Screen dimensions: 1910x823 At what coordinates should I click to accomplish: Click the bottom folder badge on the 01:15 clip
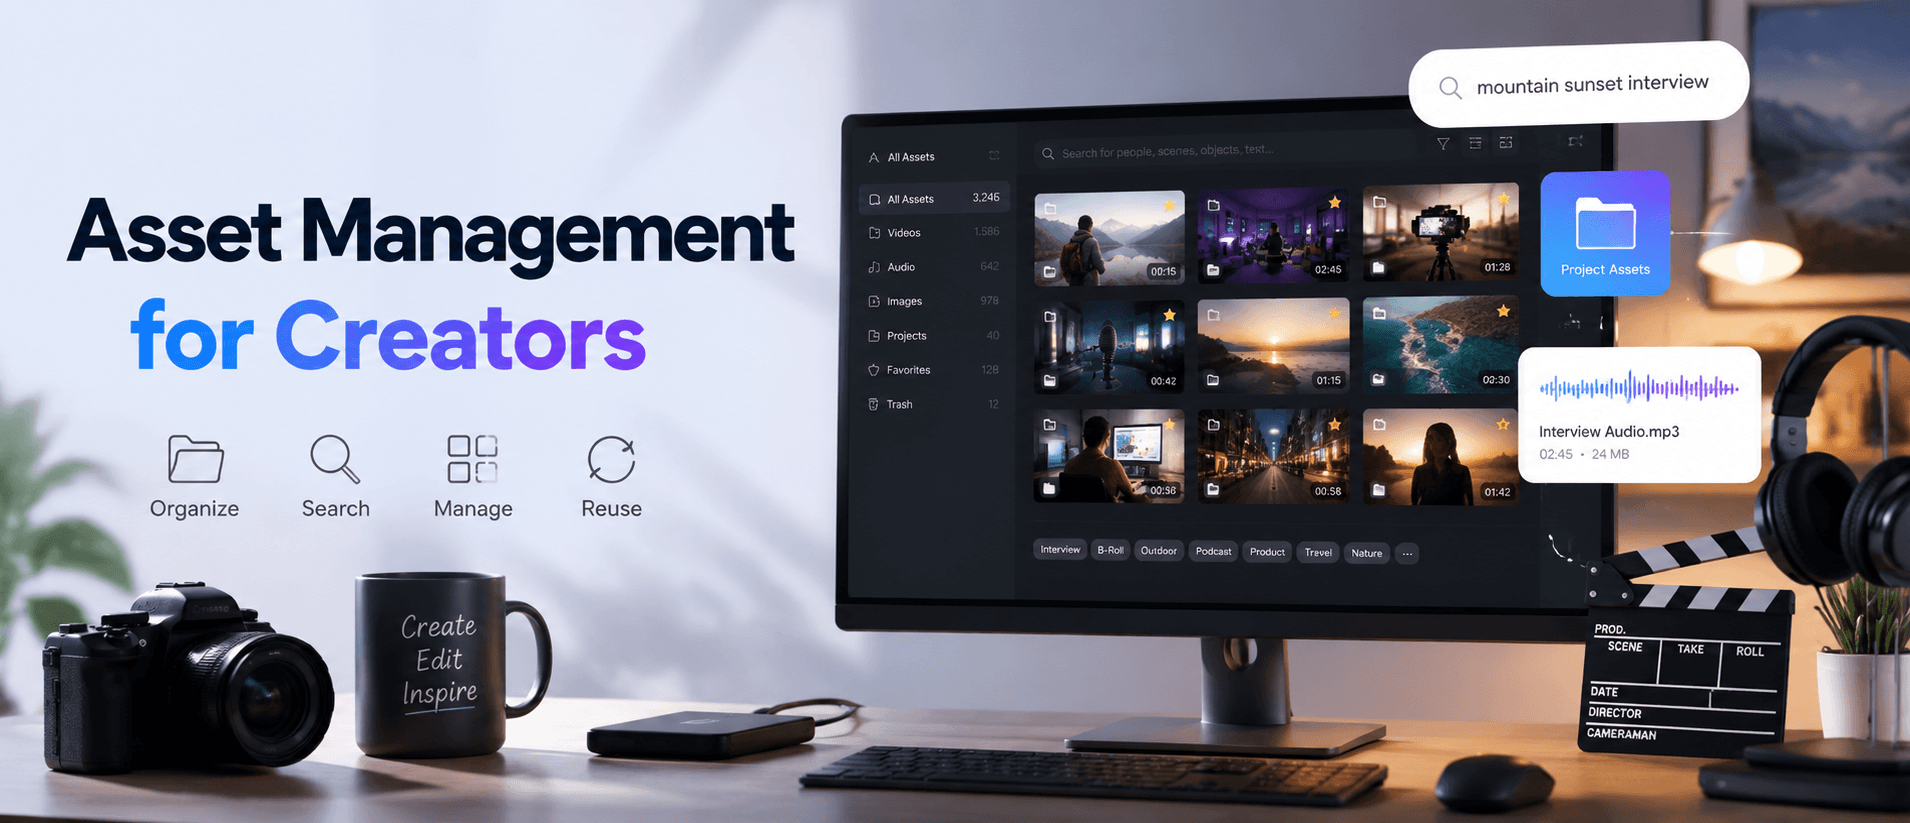click(1213, 380)
